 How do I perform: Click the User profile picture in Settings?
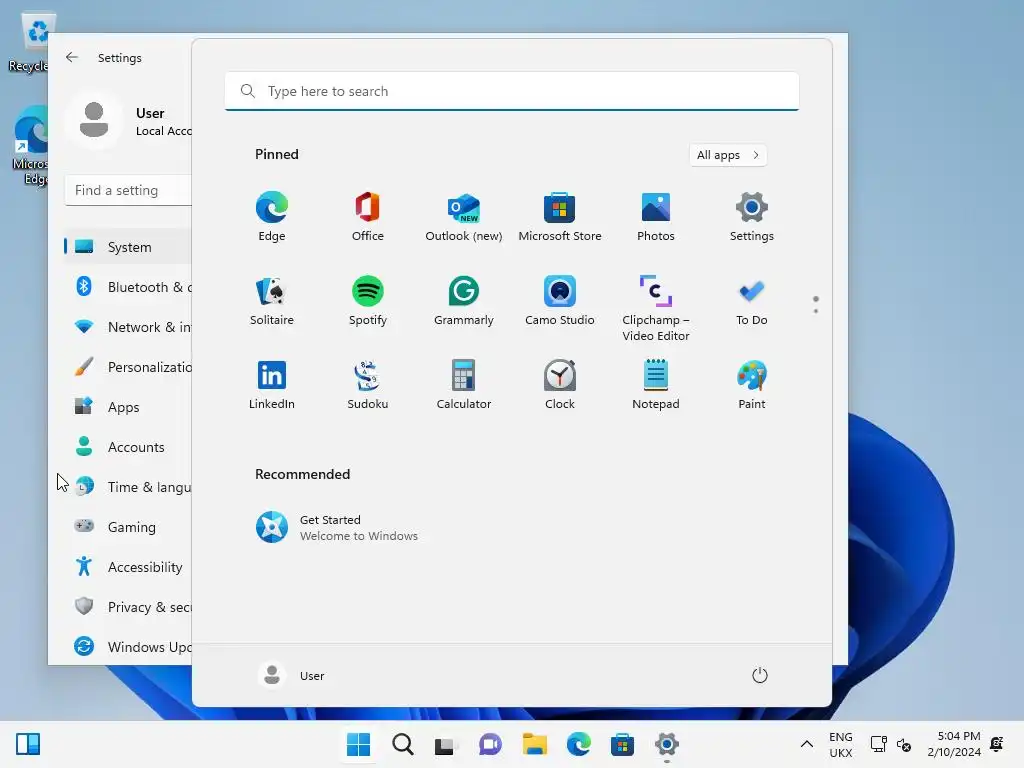[94, 120]
